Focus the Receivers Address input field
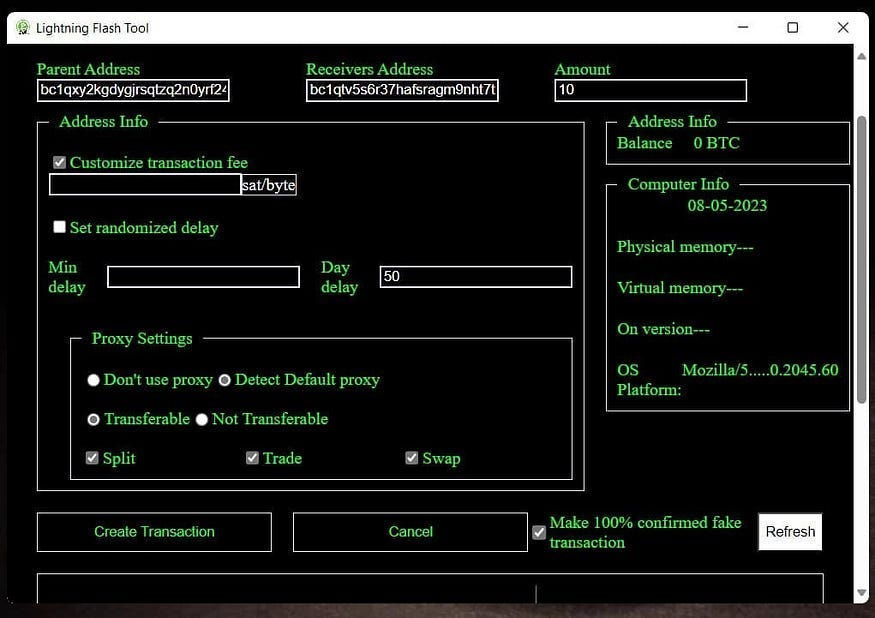Viewport: 875px width, 618px height. [402, 91]
